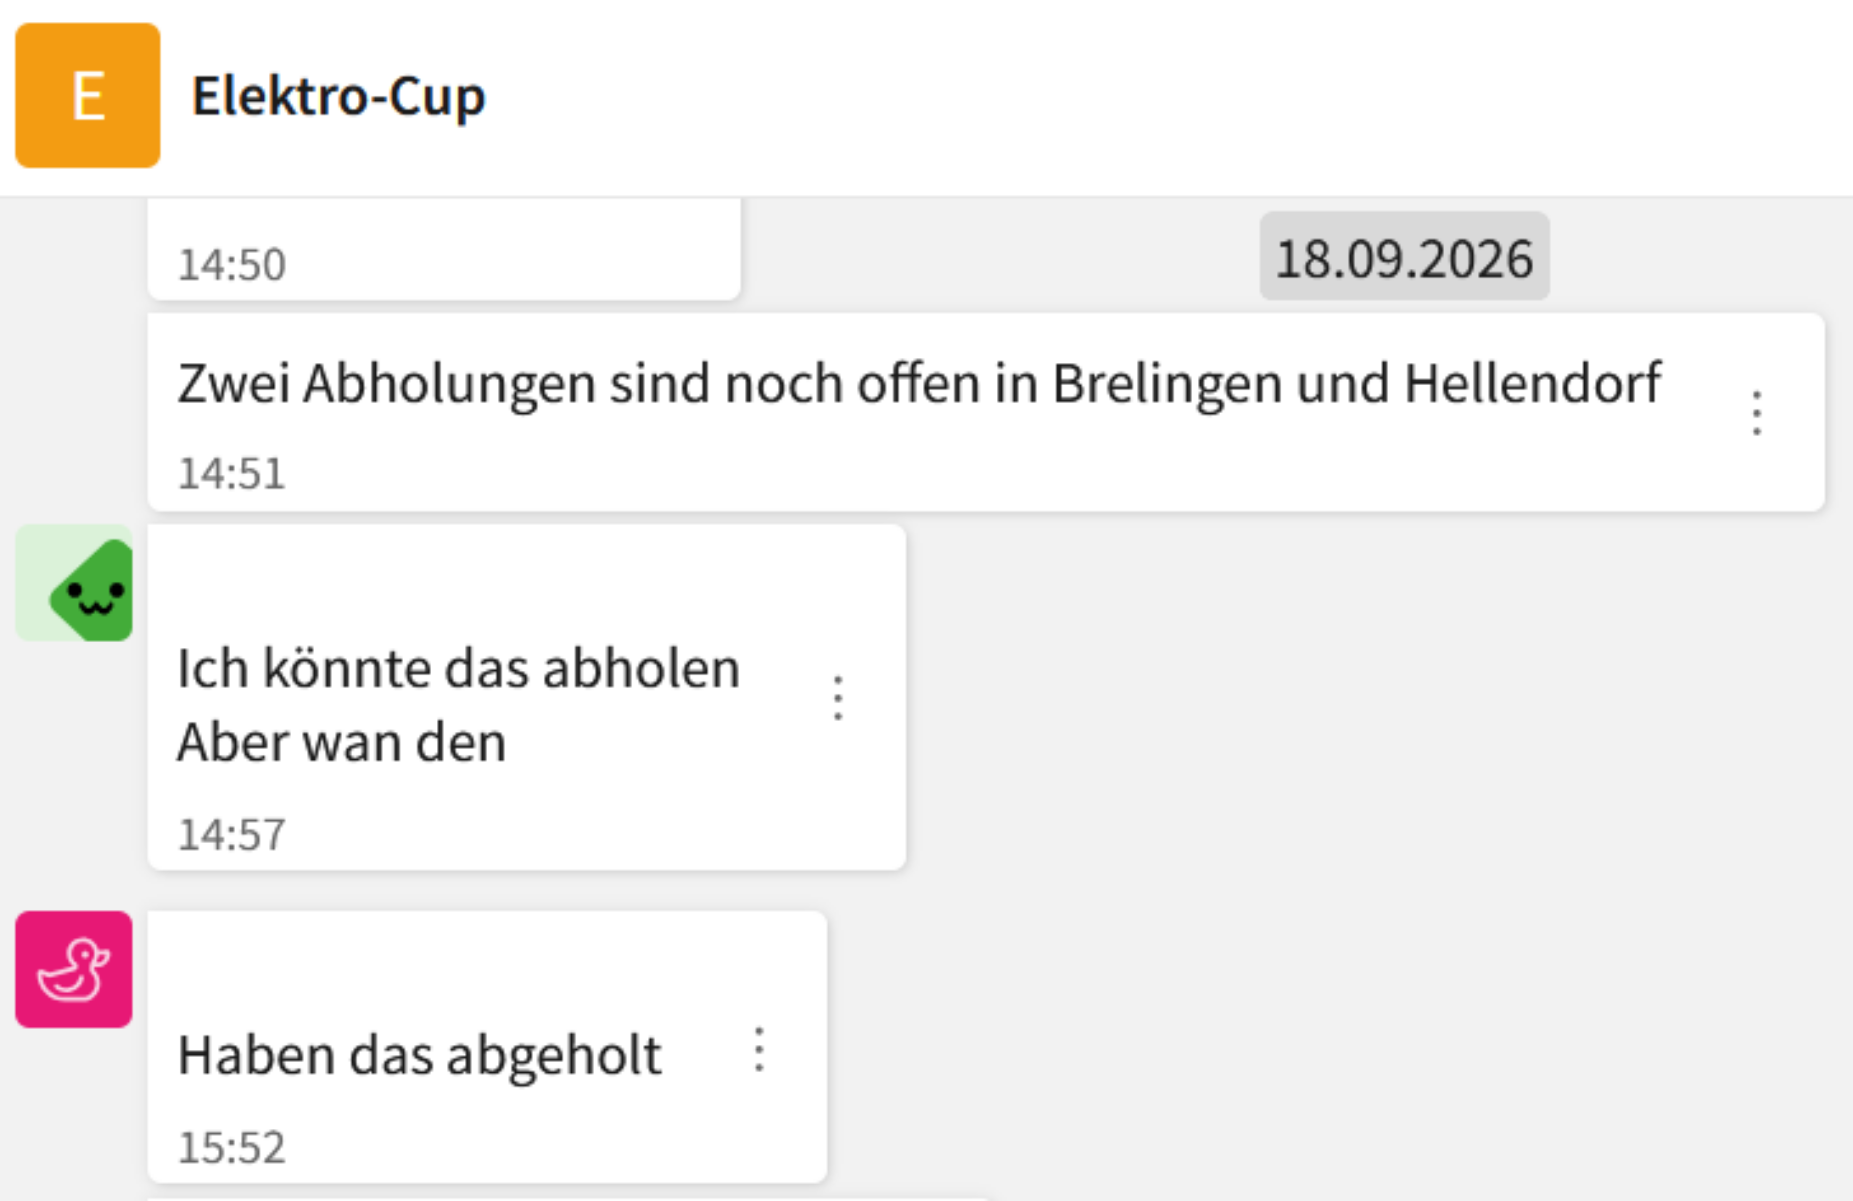Click the 'Haben das abgeholt' message bubble
The image size is (1853, 1201).
coord(487,1047)
